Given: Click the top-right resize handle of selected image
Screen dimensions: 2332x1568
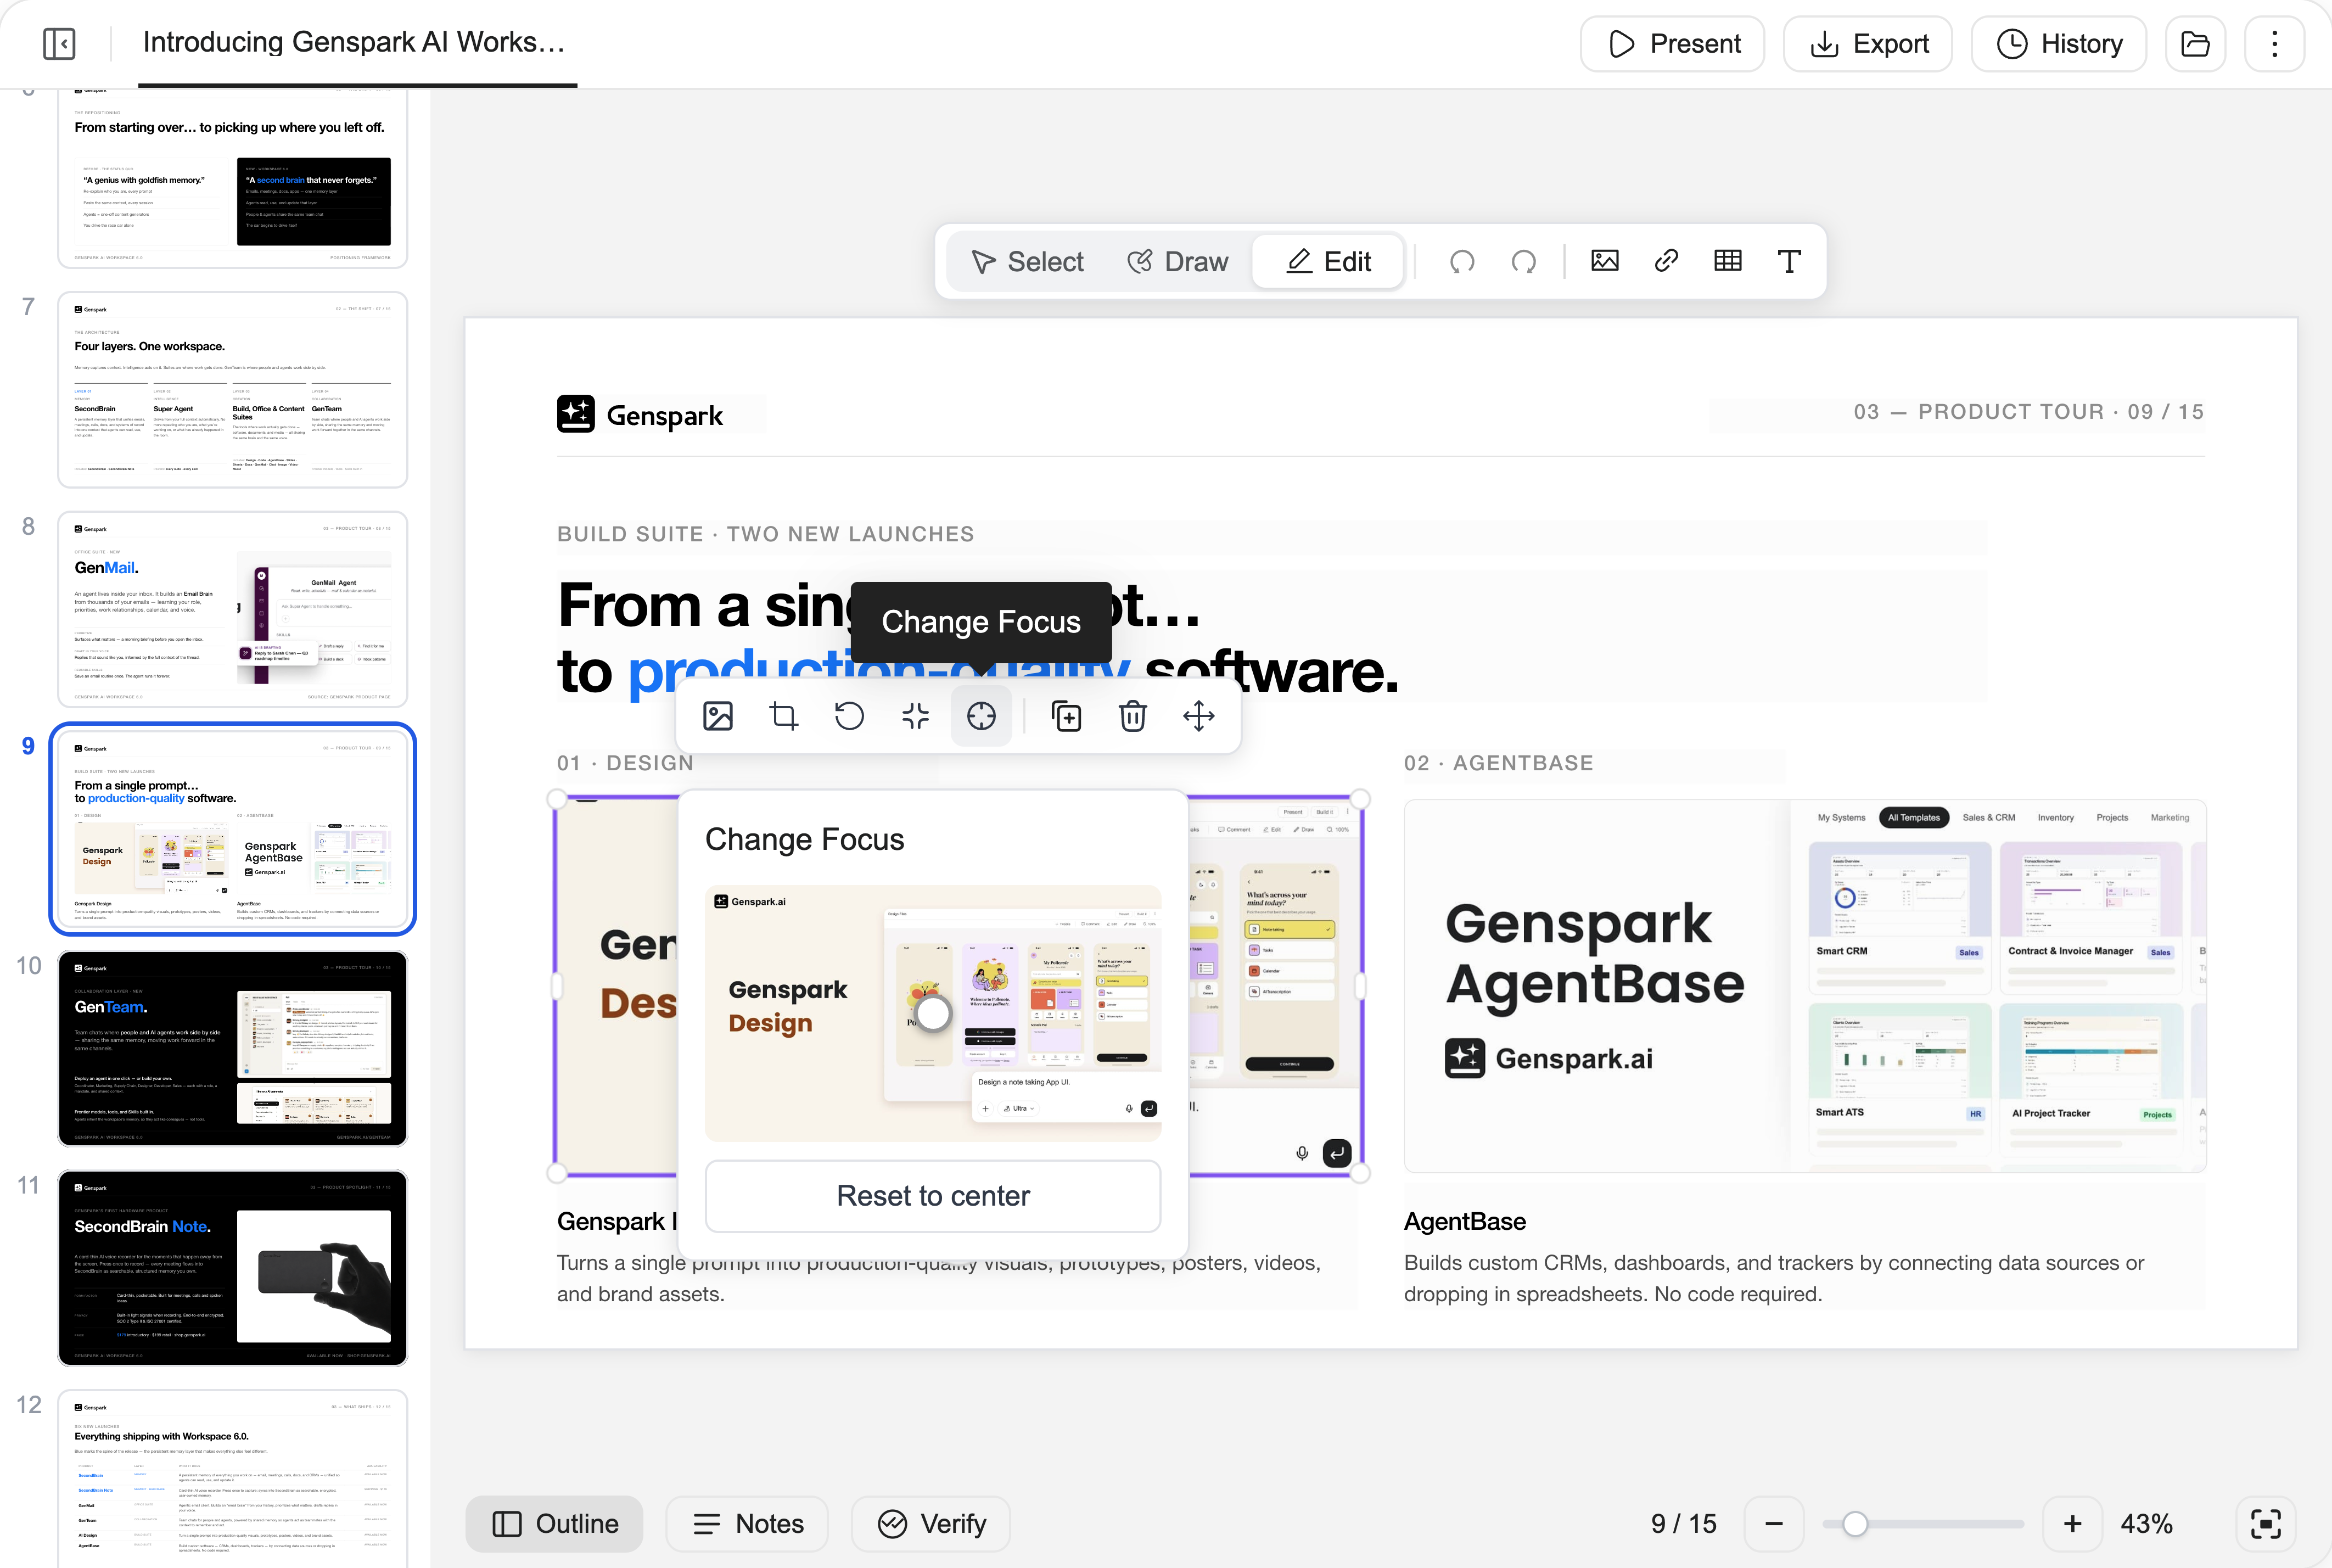Looking at the screenshot, I should point(1360,799).
